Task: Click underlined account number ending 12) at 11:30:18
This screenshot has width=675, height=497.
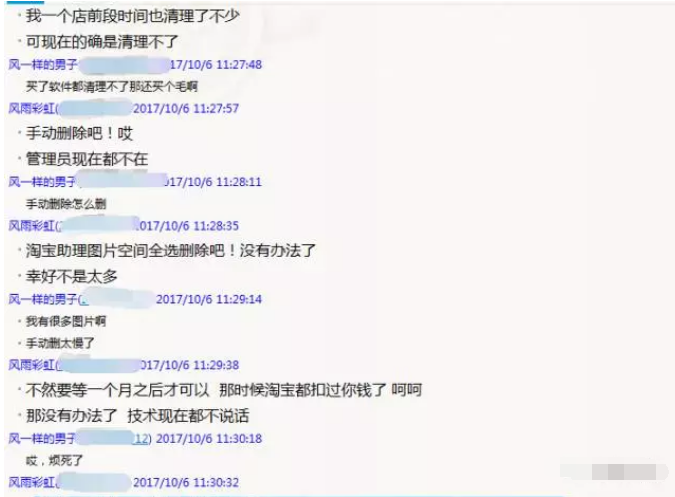Action: coord(142,438)
